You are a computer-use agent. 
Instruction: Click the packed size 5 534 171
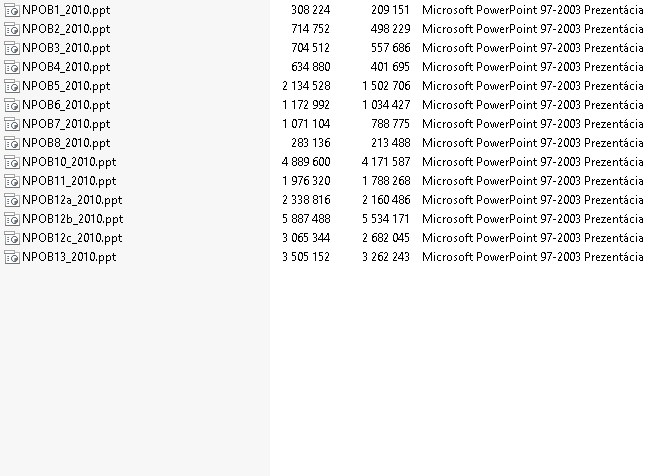(386, 219)
